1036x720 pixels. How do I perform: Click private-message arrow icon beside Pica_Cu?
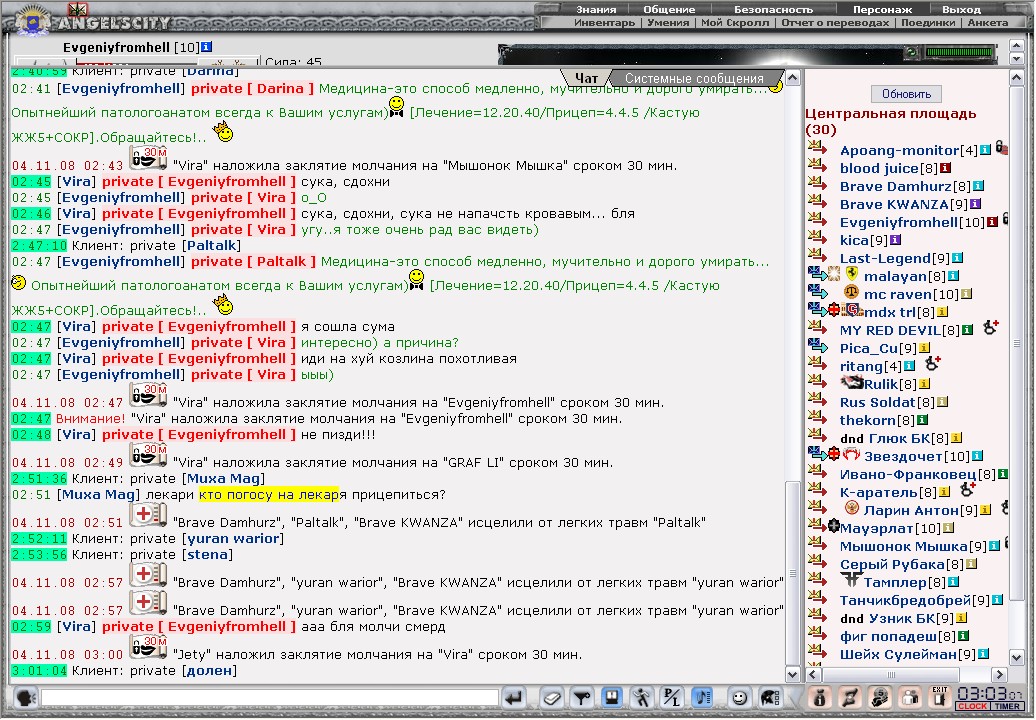[x=817, y=344]
